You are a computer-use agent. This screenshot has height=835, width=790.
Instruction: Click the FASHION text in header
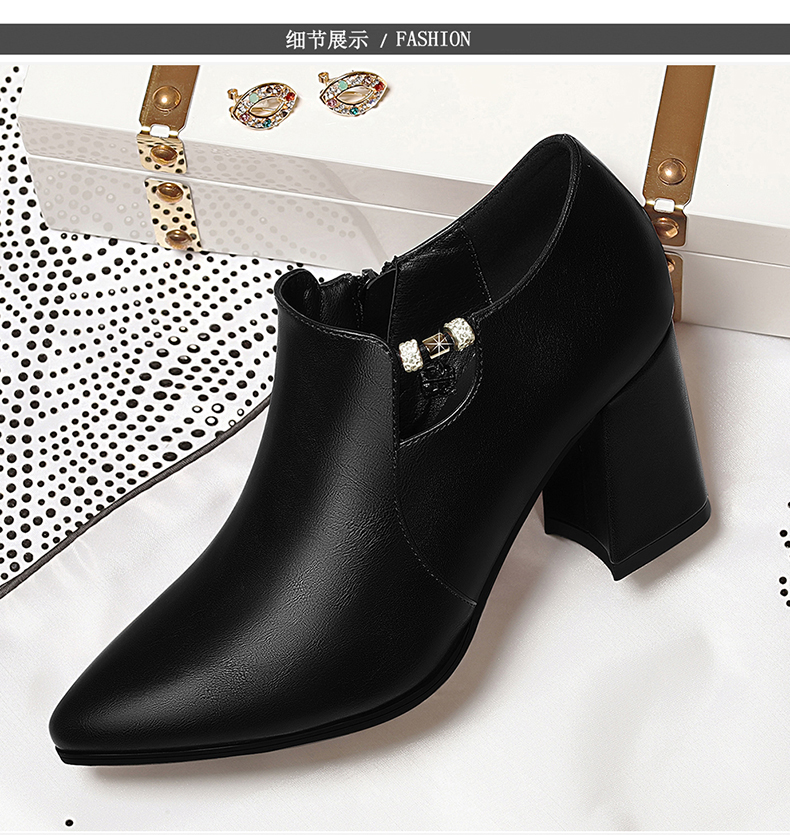tap(432, 40)
